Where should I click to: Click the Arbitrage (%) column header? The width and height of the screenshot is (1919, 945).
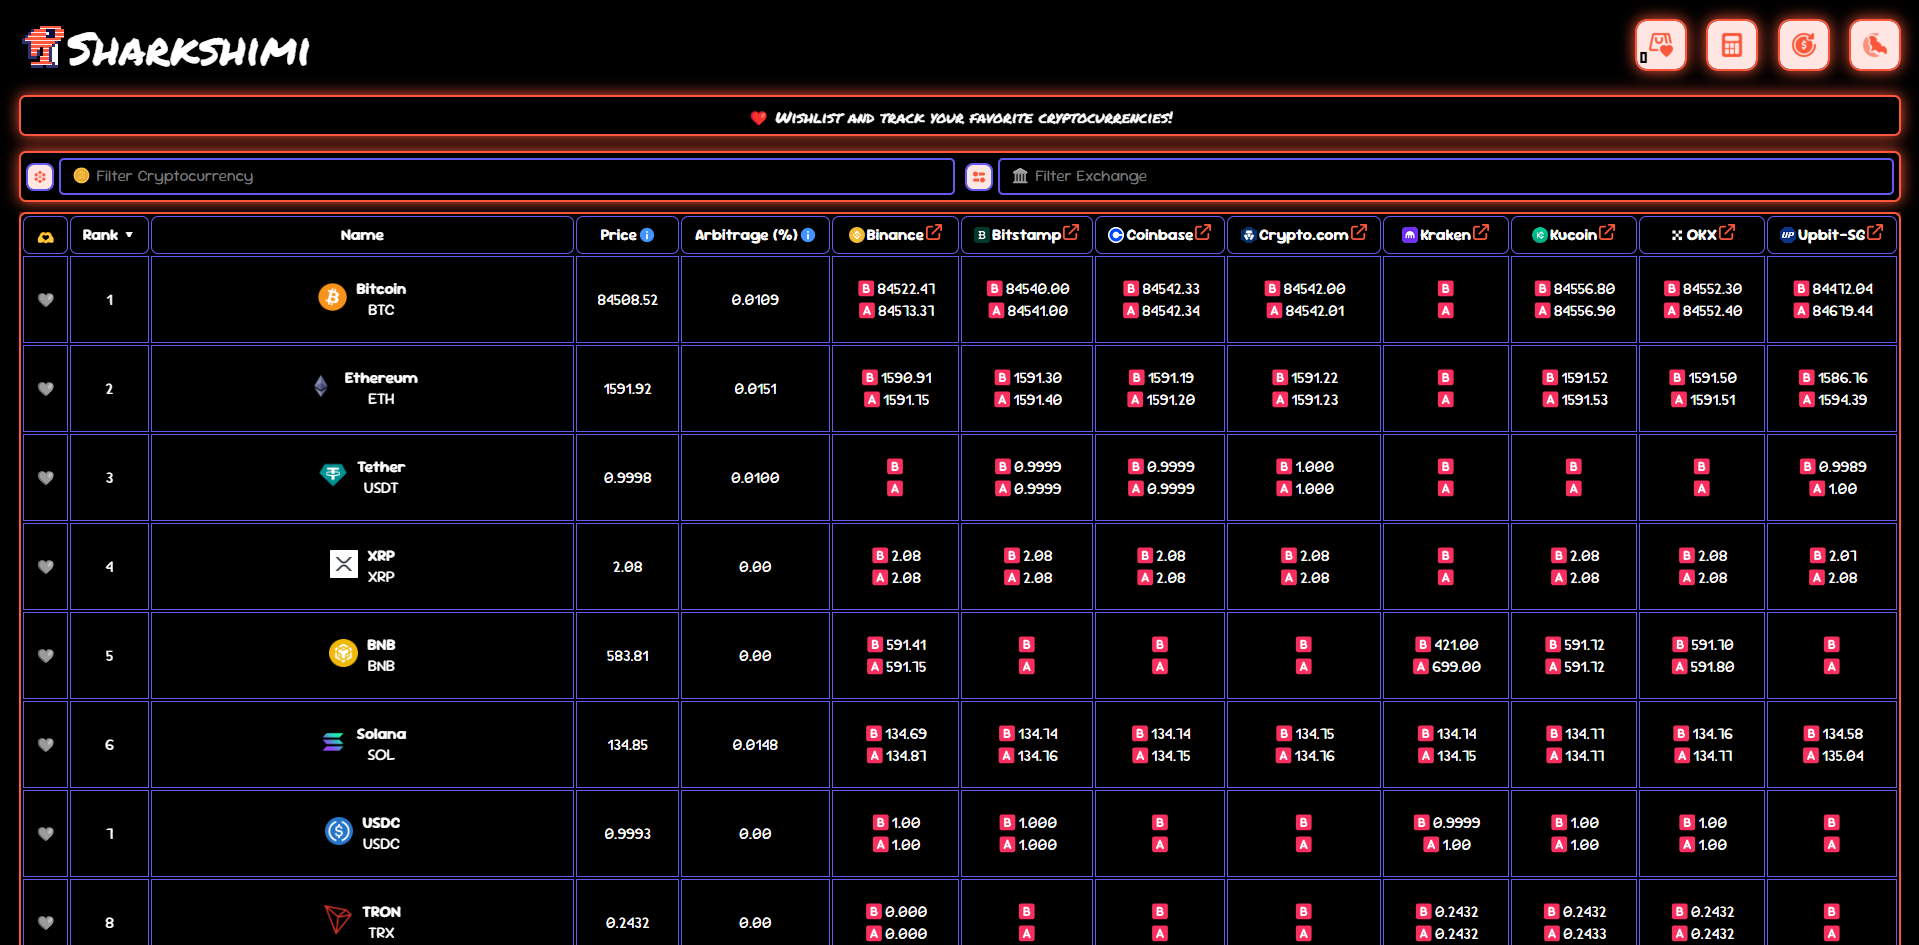(755, 235)
